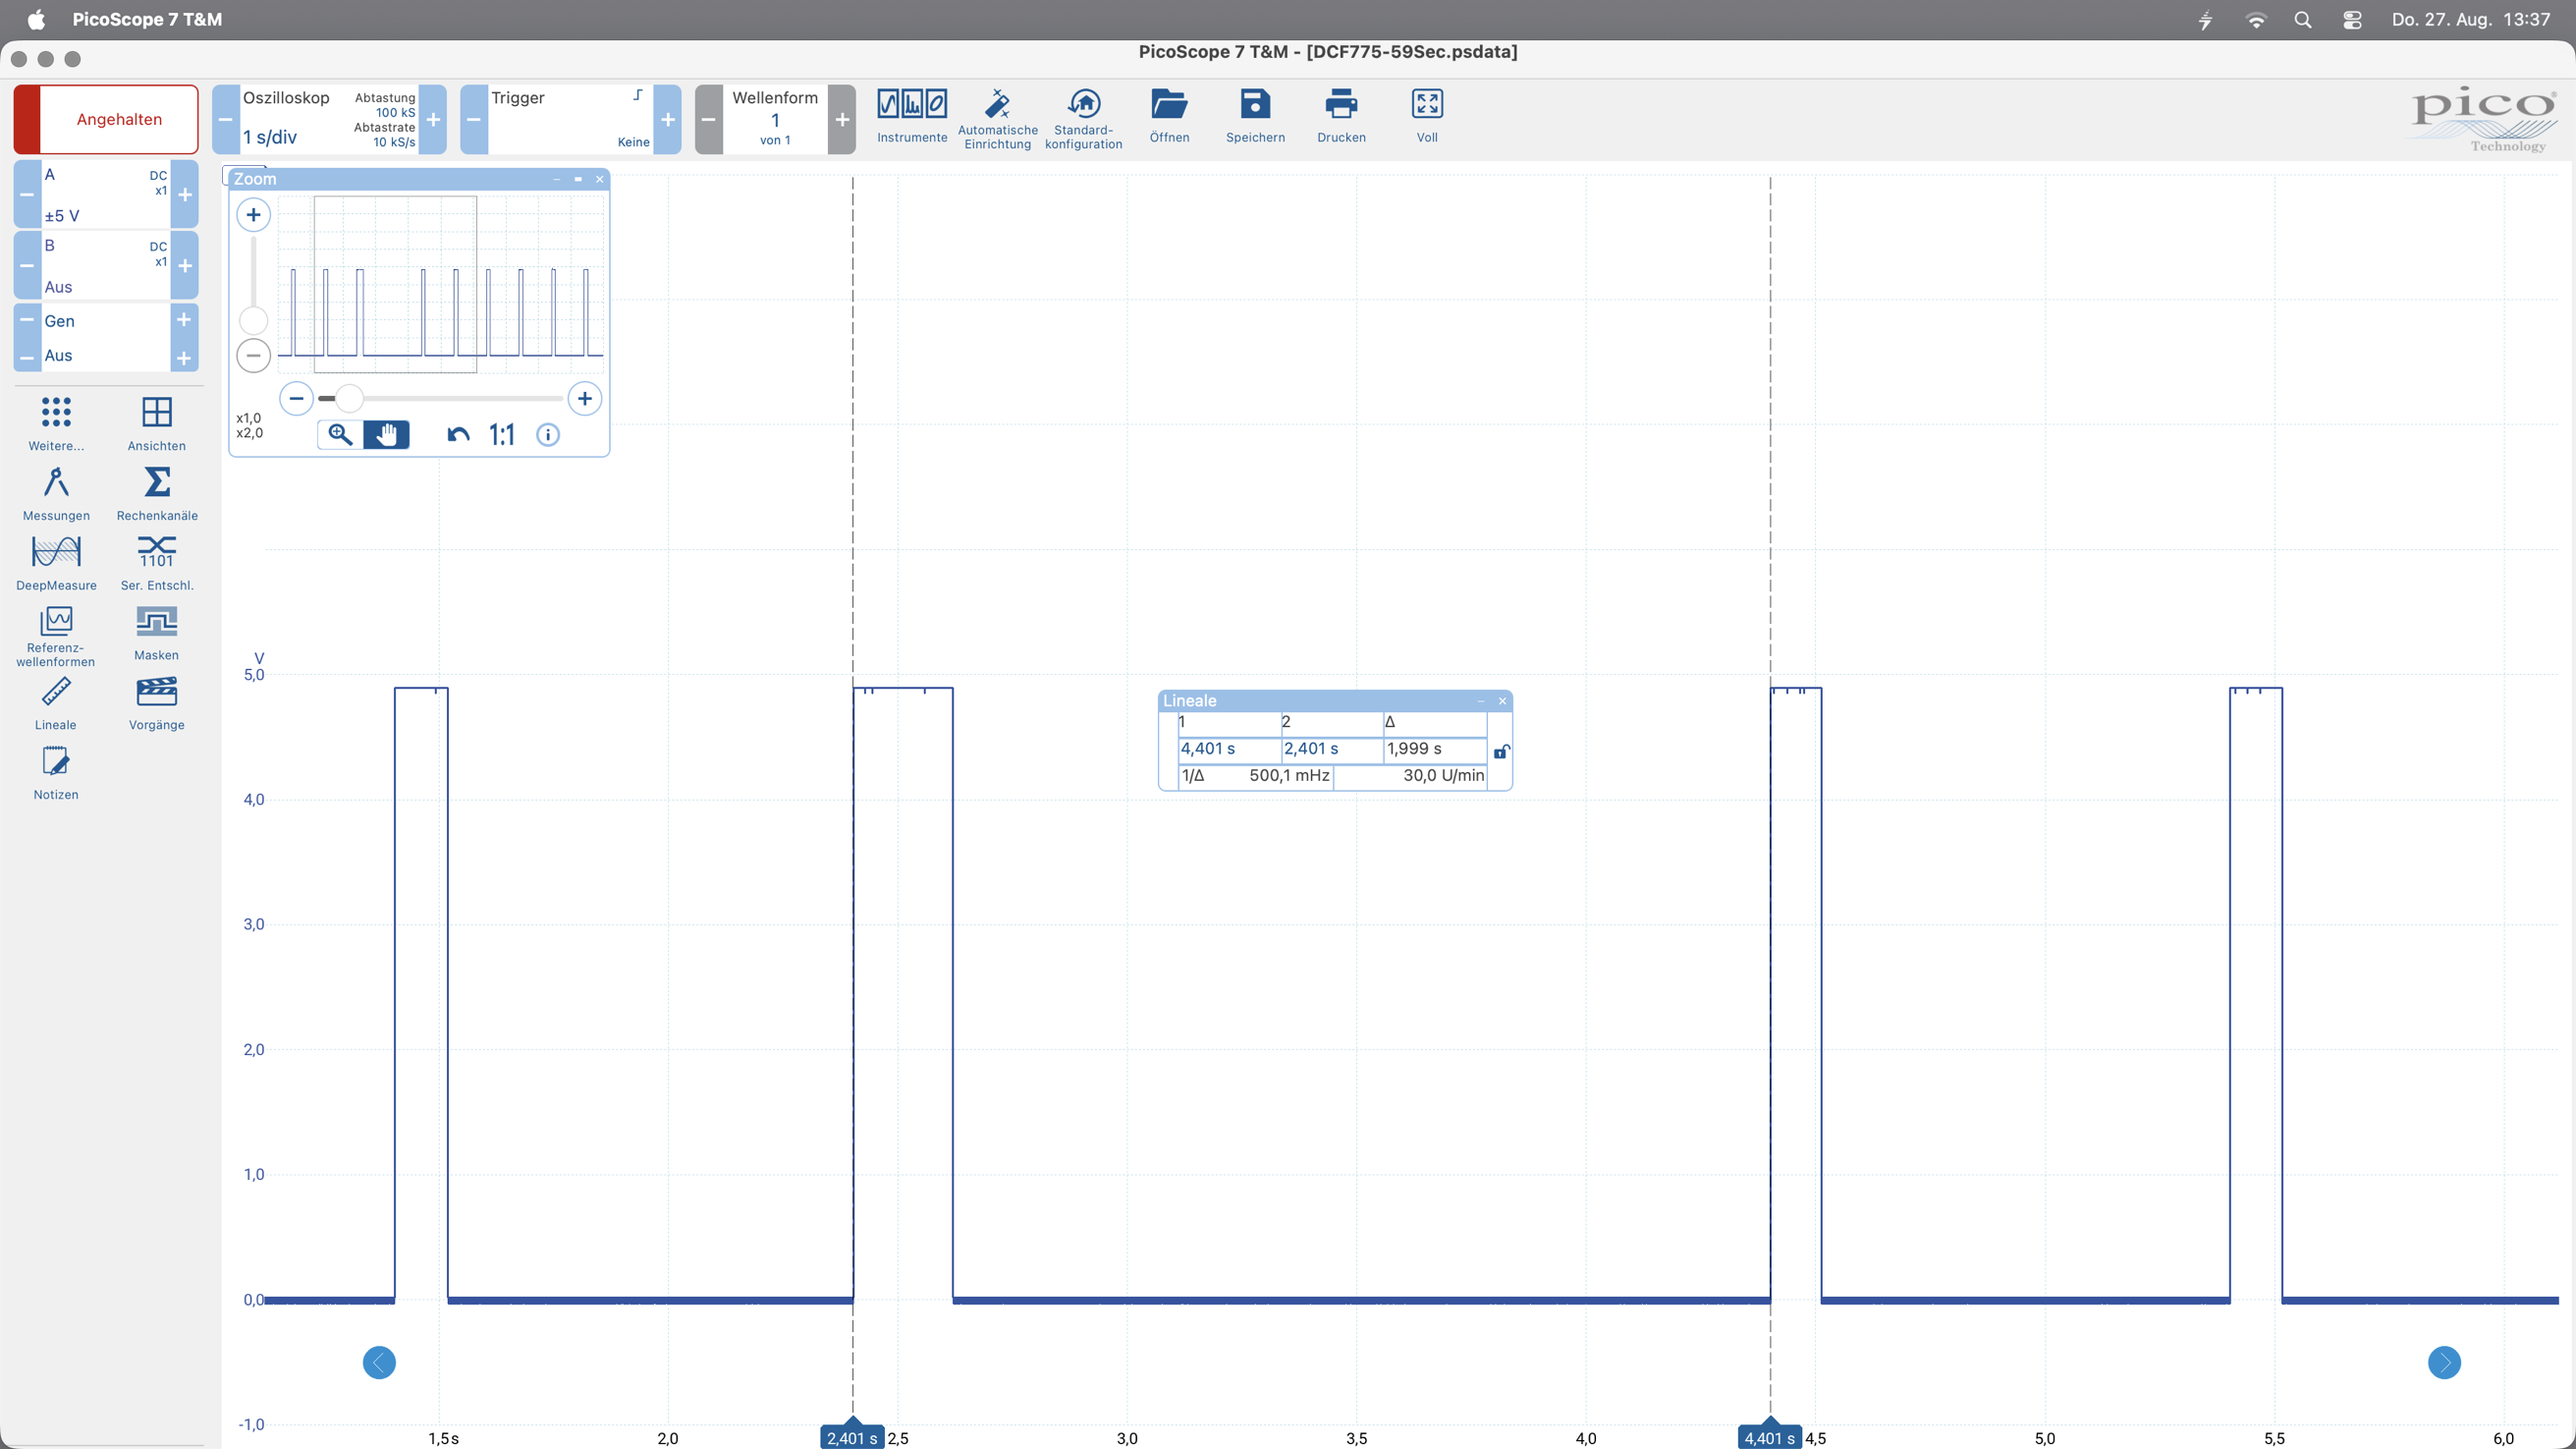Screen dimensions: 2576x1449
Task: Switch to full screen with Voll
Action: tap(1427, 117)
